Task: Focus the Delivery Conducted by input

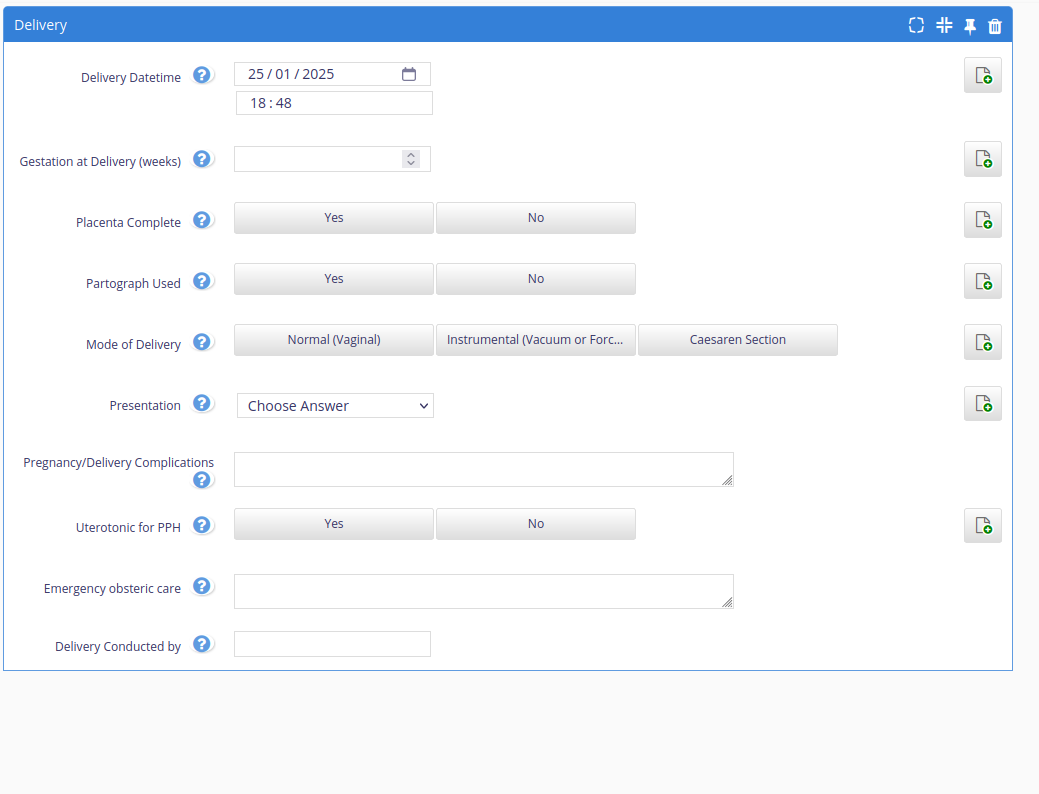Action: (x=332, y=644)
